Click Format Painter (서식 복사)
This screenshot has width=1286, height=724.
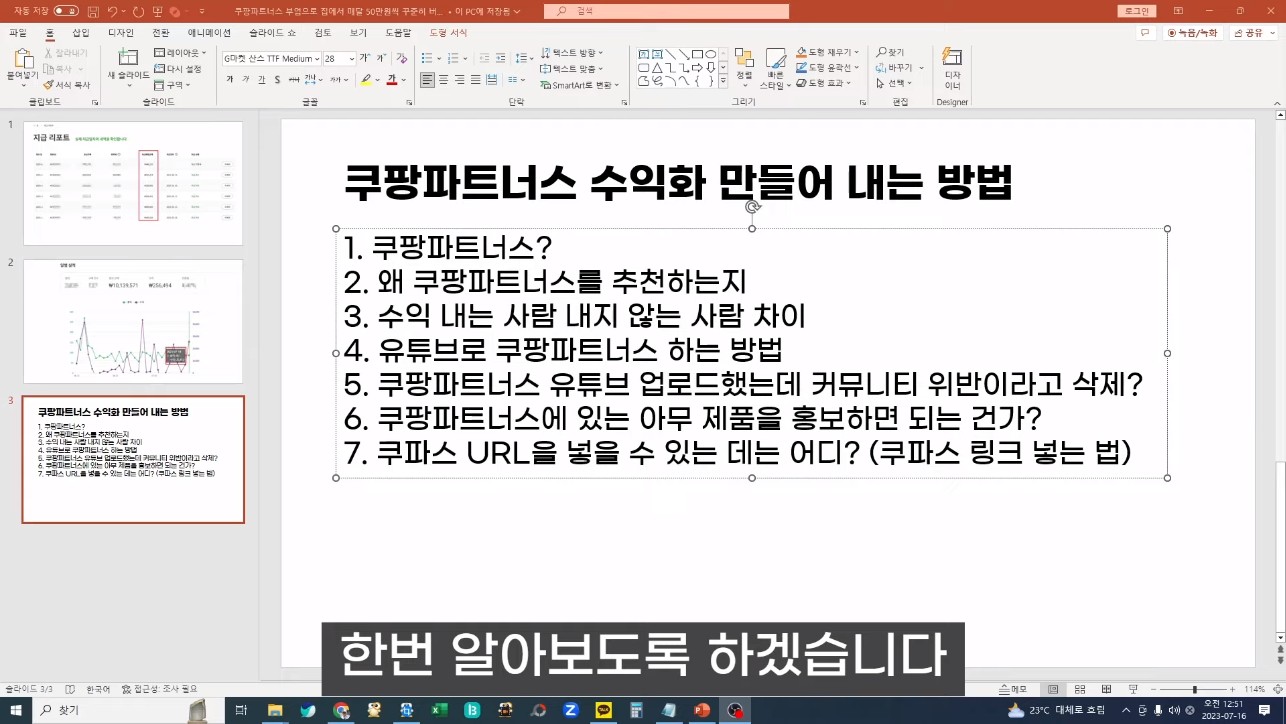(66, 85)
